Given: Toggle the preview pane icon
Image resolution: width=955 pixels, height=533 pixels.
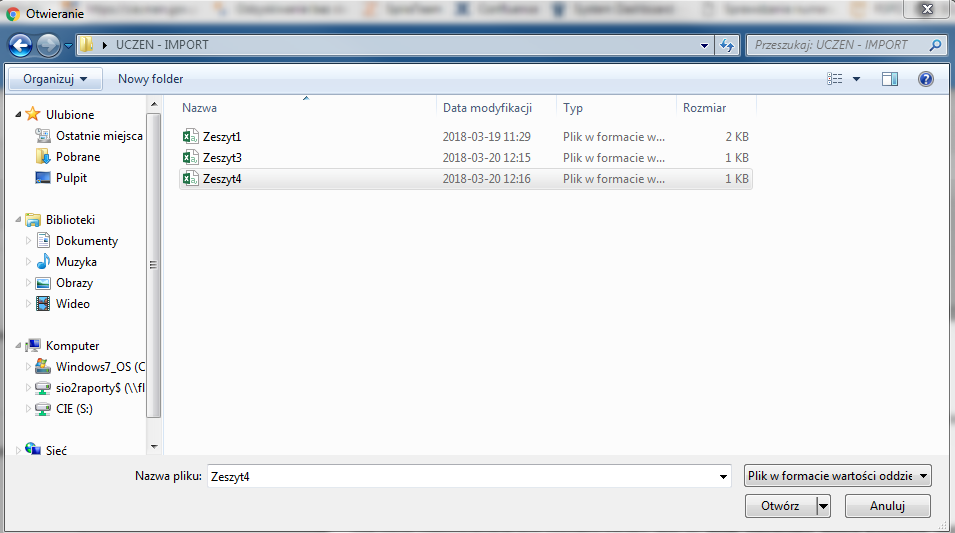Looking at the screenshot, I should 890,79.
